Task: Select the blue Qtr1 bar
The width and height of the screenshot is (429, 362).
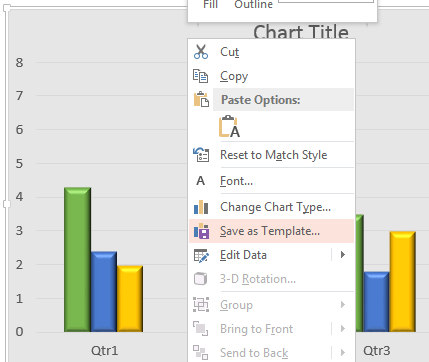Action: click(x=104, y=292)
